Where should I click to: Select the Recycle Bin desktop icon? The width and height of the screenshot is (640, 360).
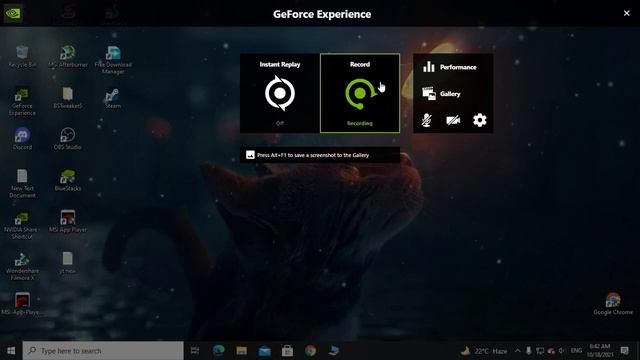pos(22,57)
